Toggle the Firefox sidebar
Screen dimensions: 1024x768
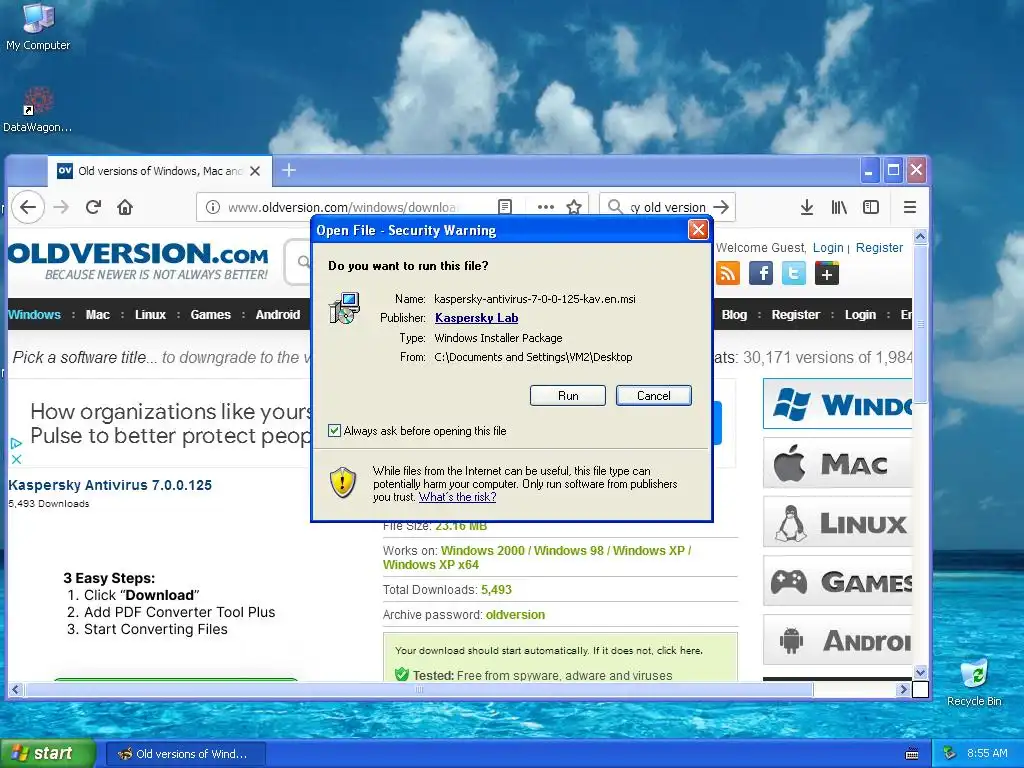(871, 207)
